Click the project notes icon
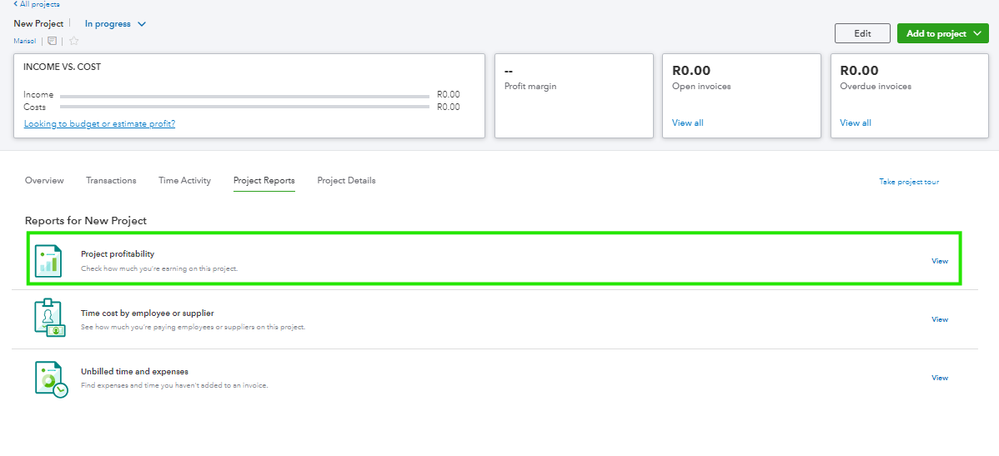 [53, 41]
